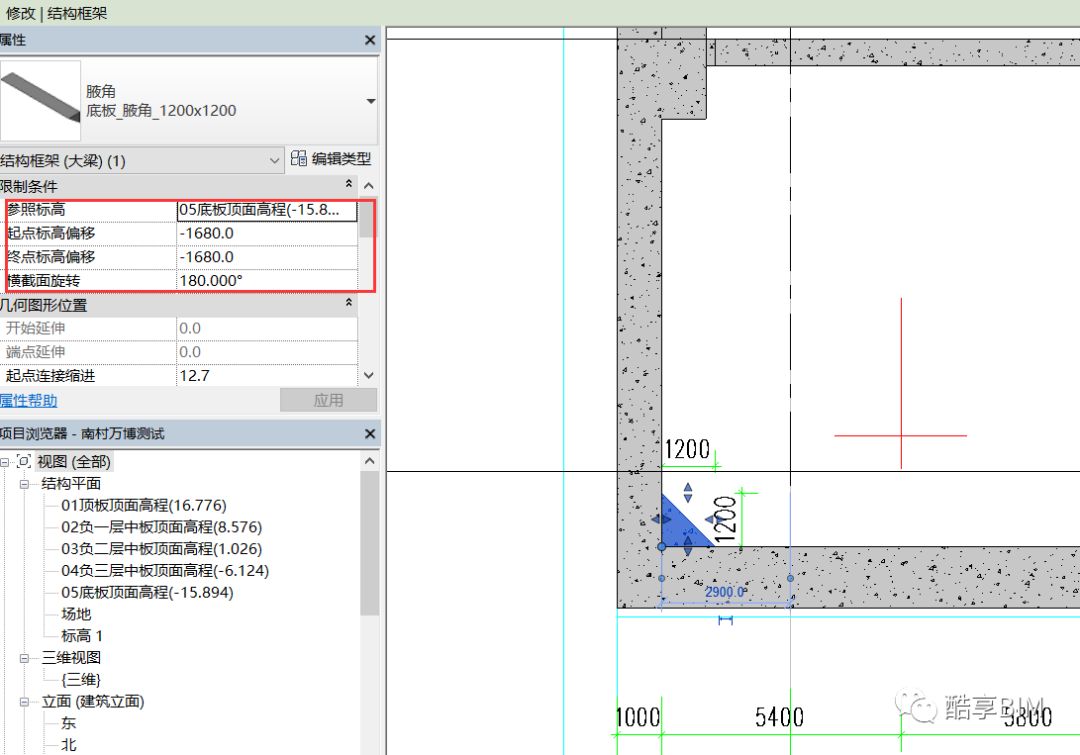This screenshot has height=755, width=1080.
Task: Click the beam start endpoint grip dot
Action: [x=662, y=546]
